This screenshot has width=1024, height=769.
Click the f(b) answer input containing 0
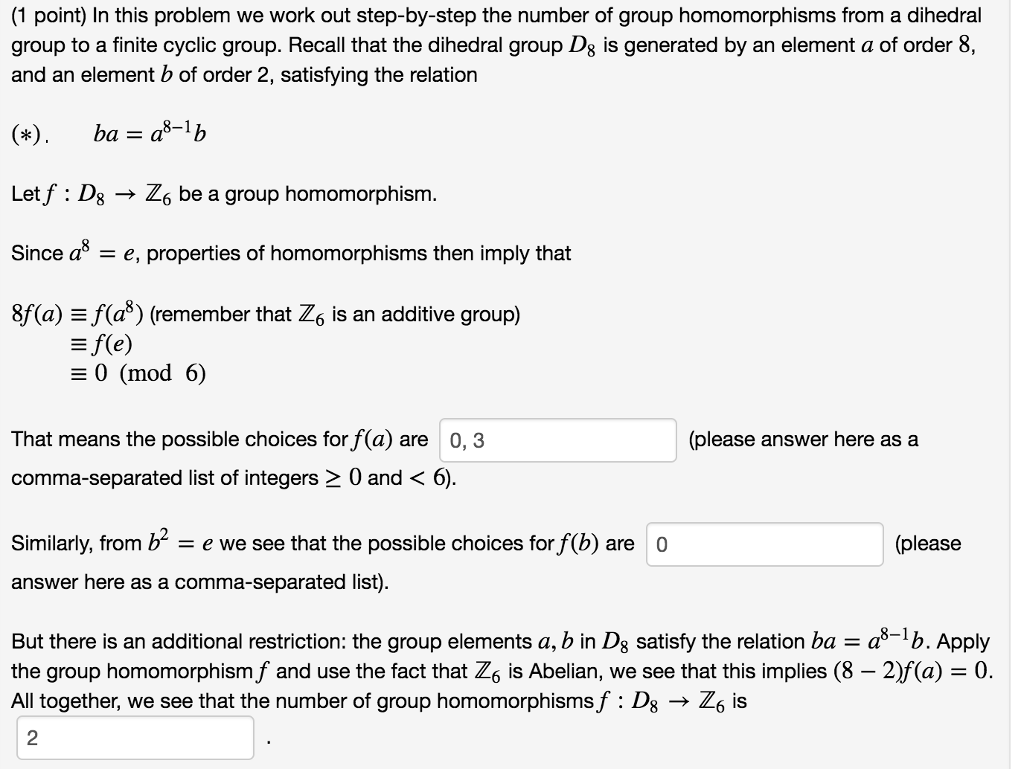click(x=765, y=543)
